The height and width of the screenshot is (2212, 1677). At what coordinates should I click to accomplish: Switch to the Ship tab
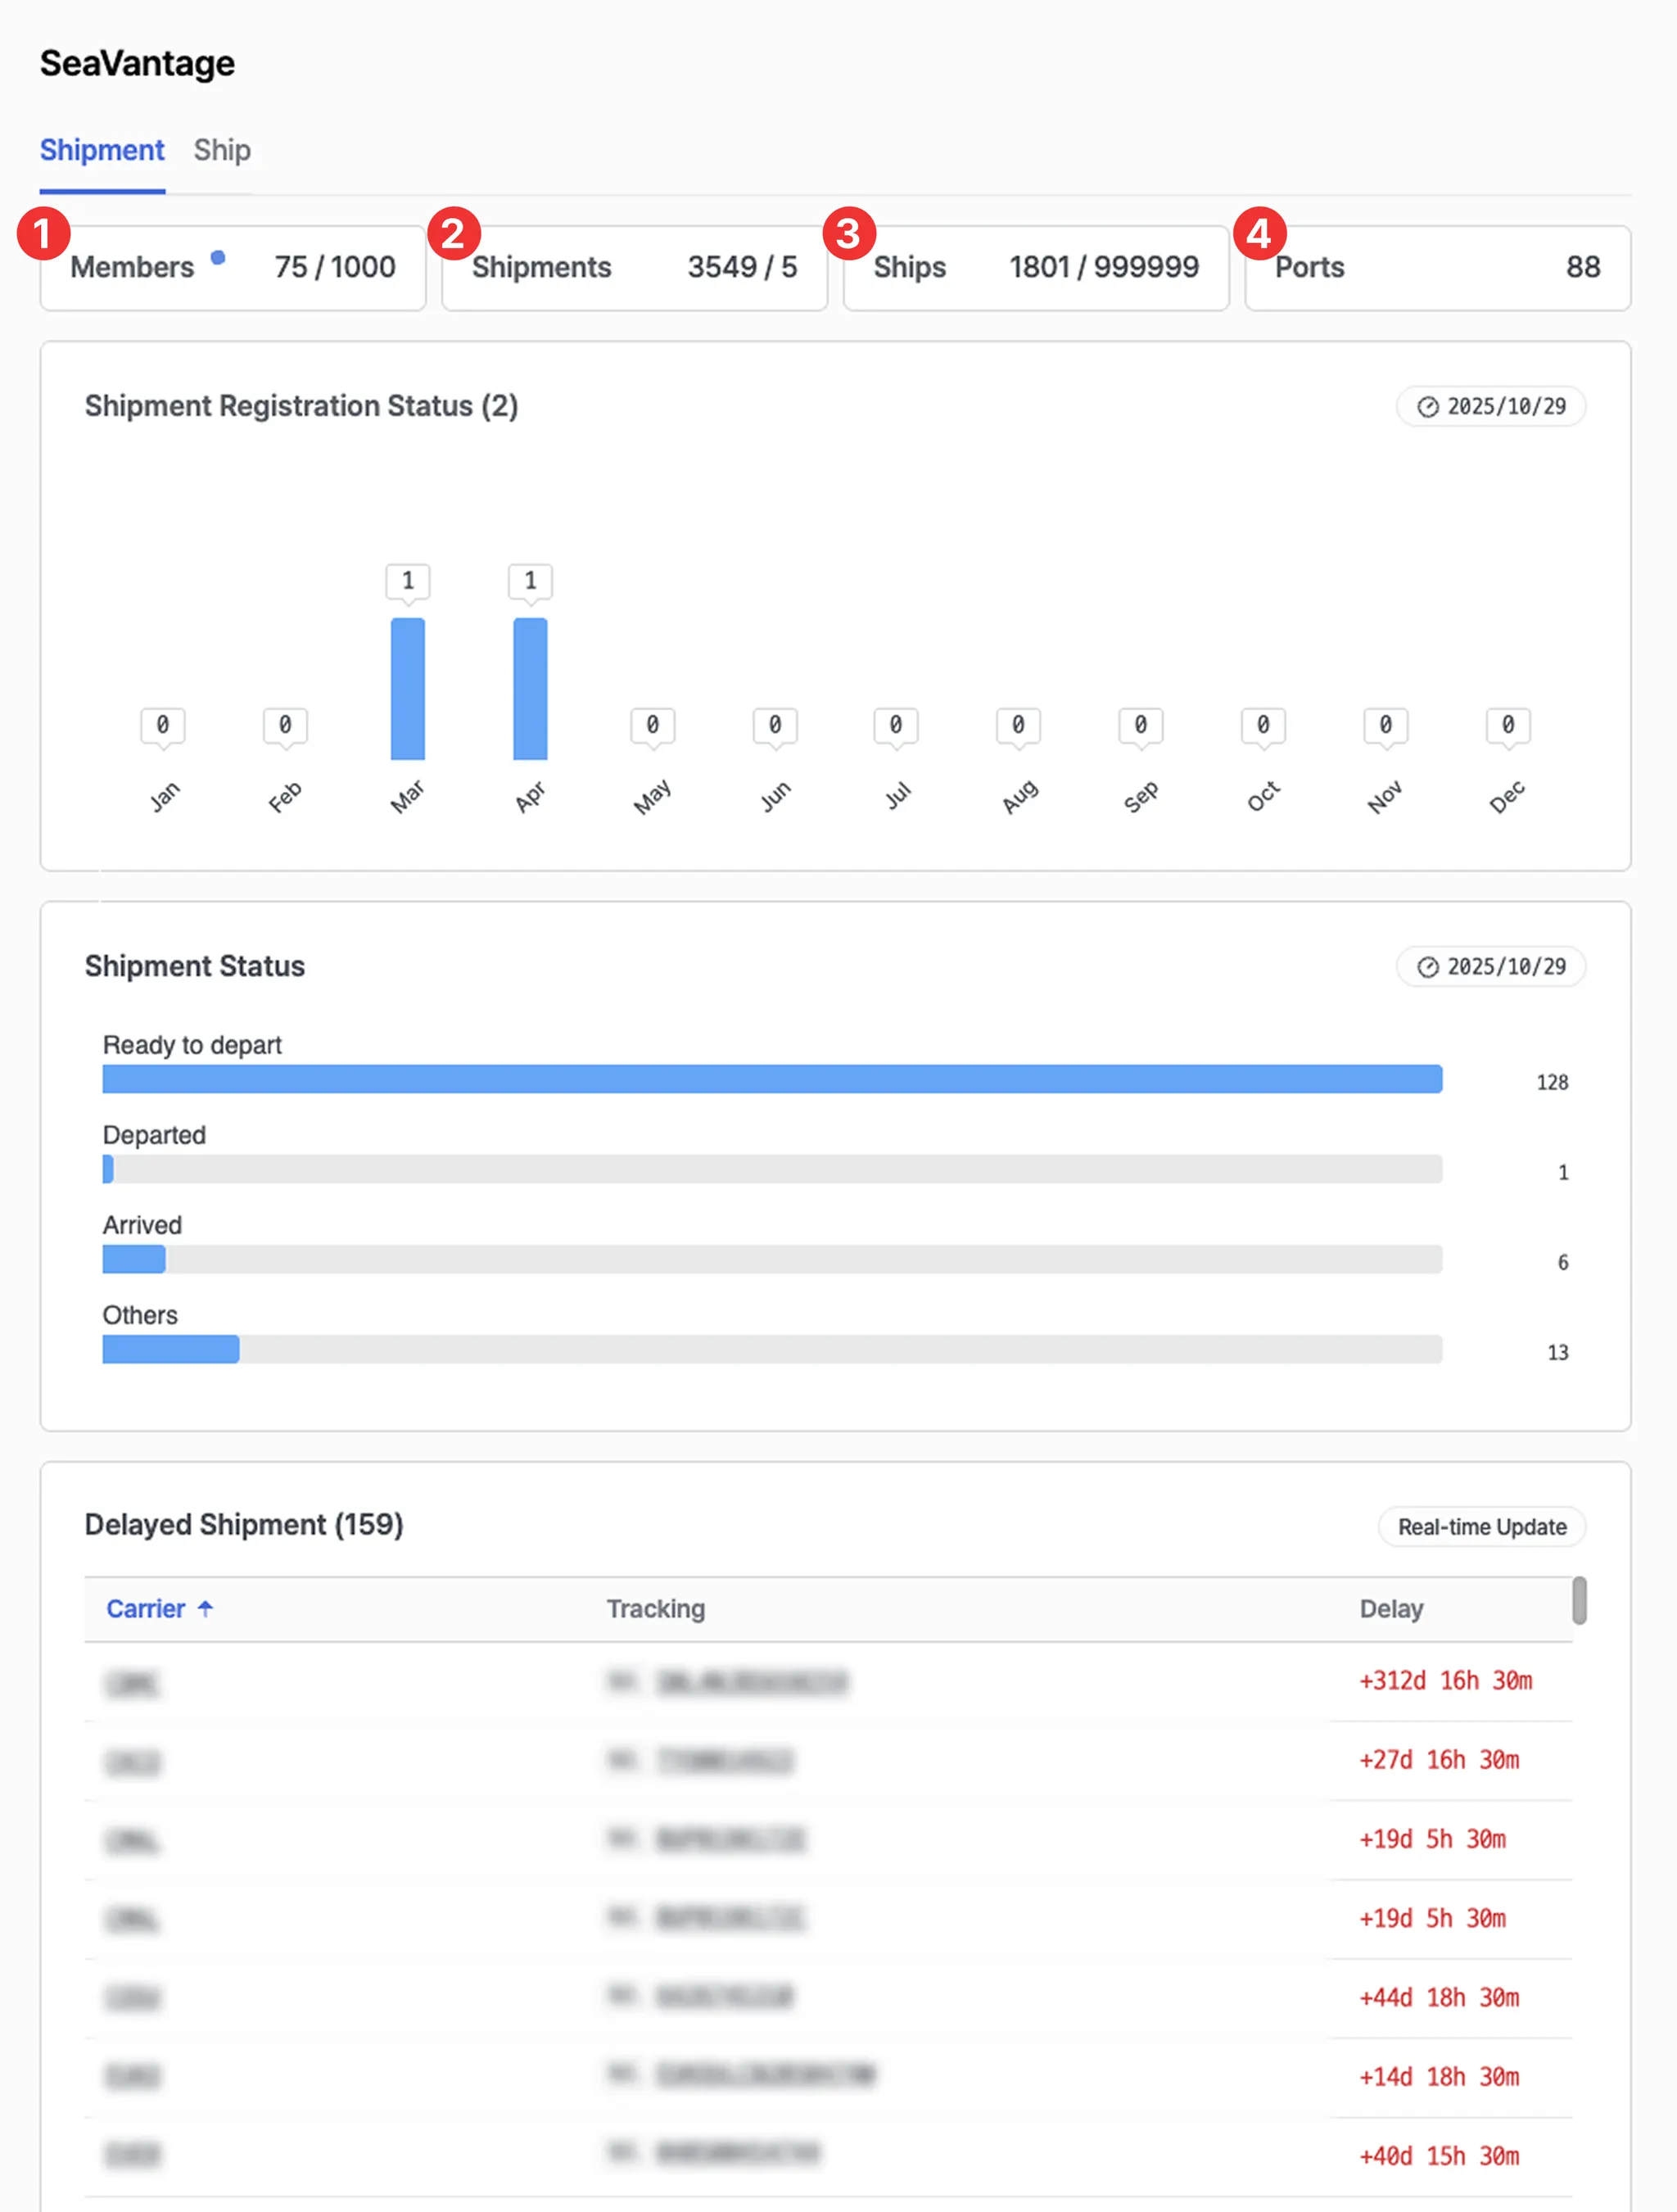coord(221,150)
